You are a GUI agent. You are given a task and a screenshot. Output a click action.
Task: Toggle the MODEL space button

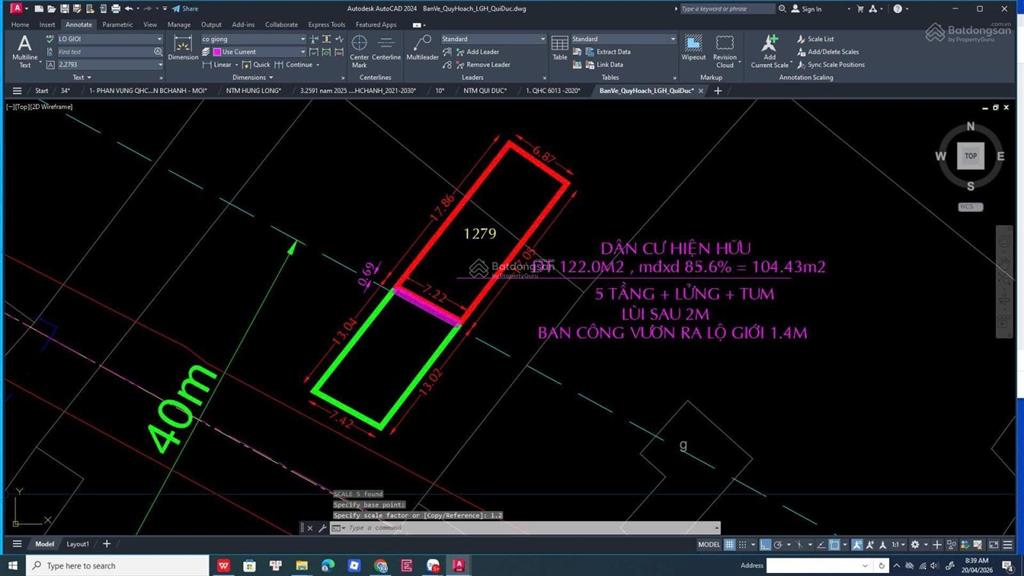[x=709, y=544]
